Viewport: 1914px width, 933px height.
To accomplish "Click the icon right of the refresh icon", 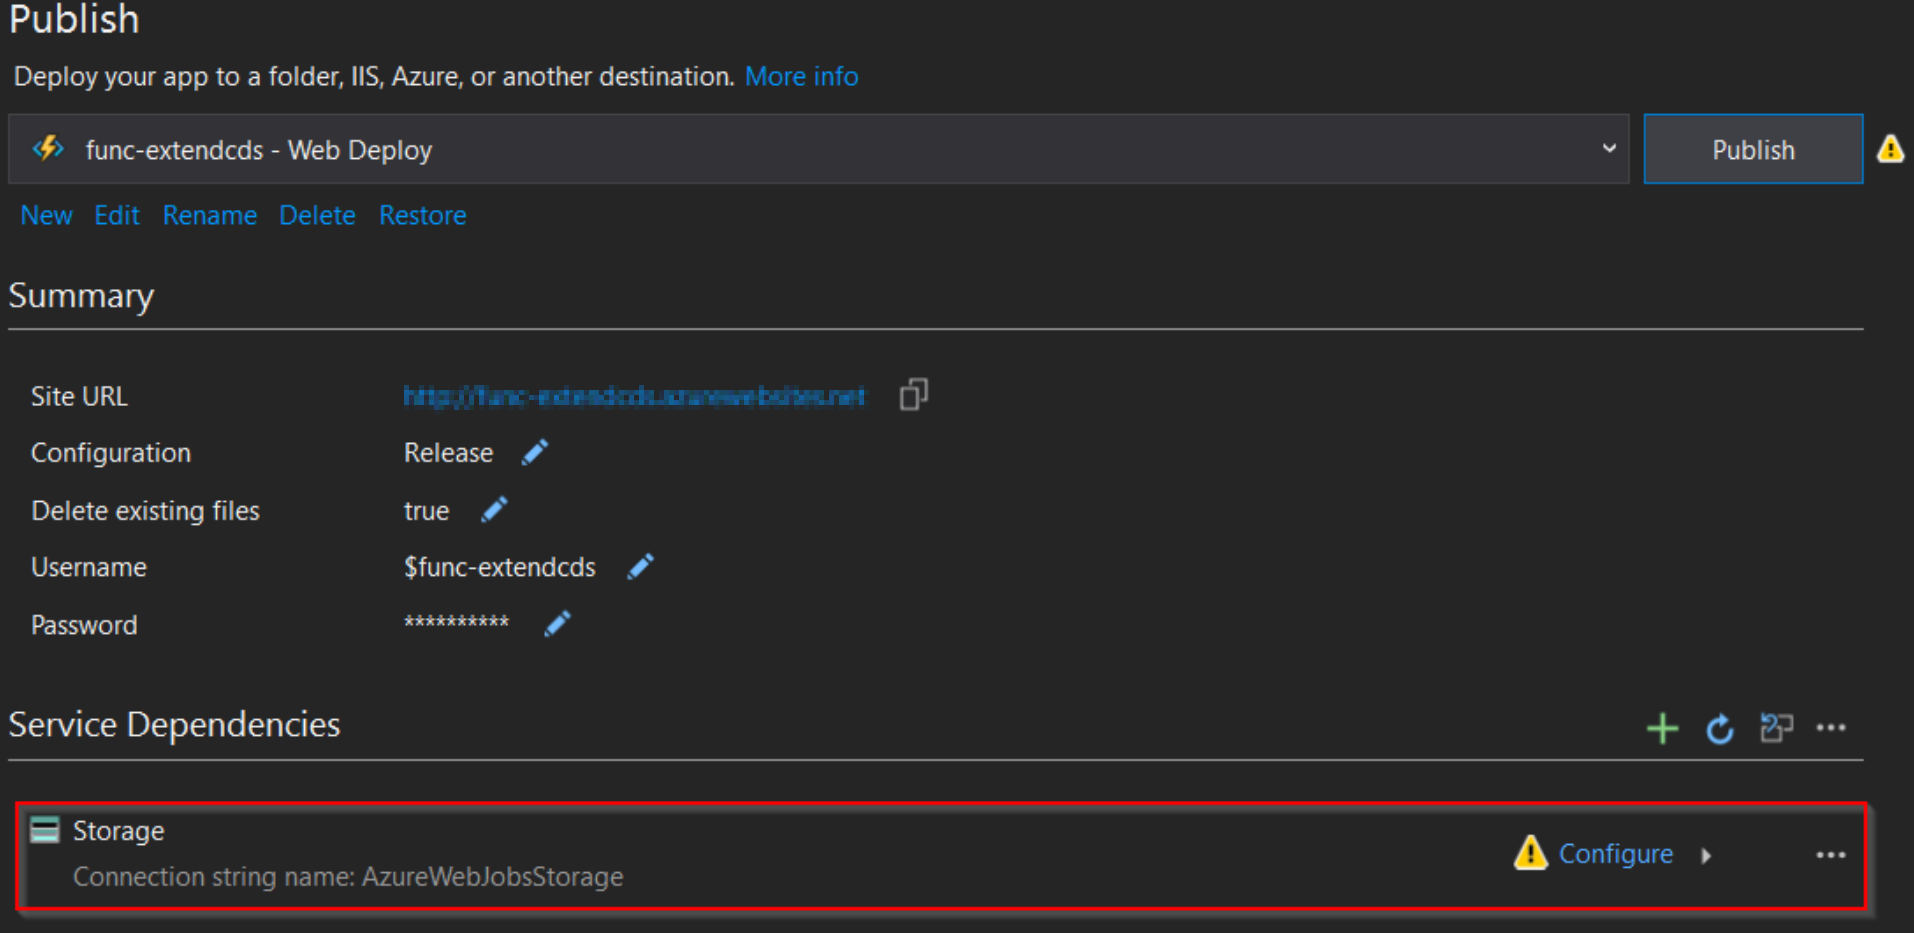I will [x=1776, y=728].
